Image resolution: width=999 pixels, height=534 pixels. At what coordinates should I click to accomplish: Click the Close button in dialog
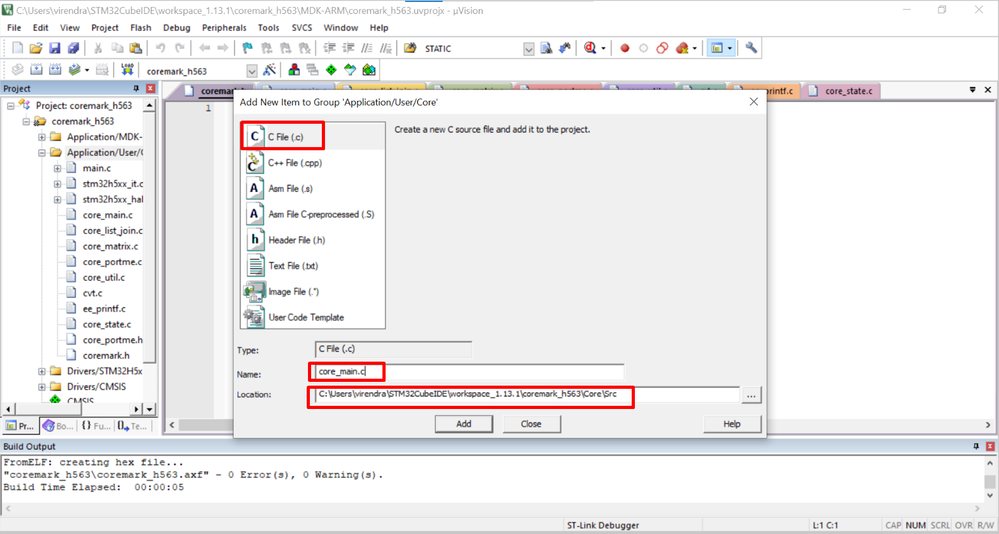(x=531, y=424)
